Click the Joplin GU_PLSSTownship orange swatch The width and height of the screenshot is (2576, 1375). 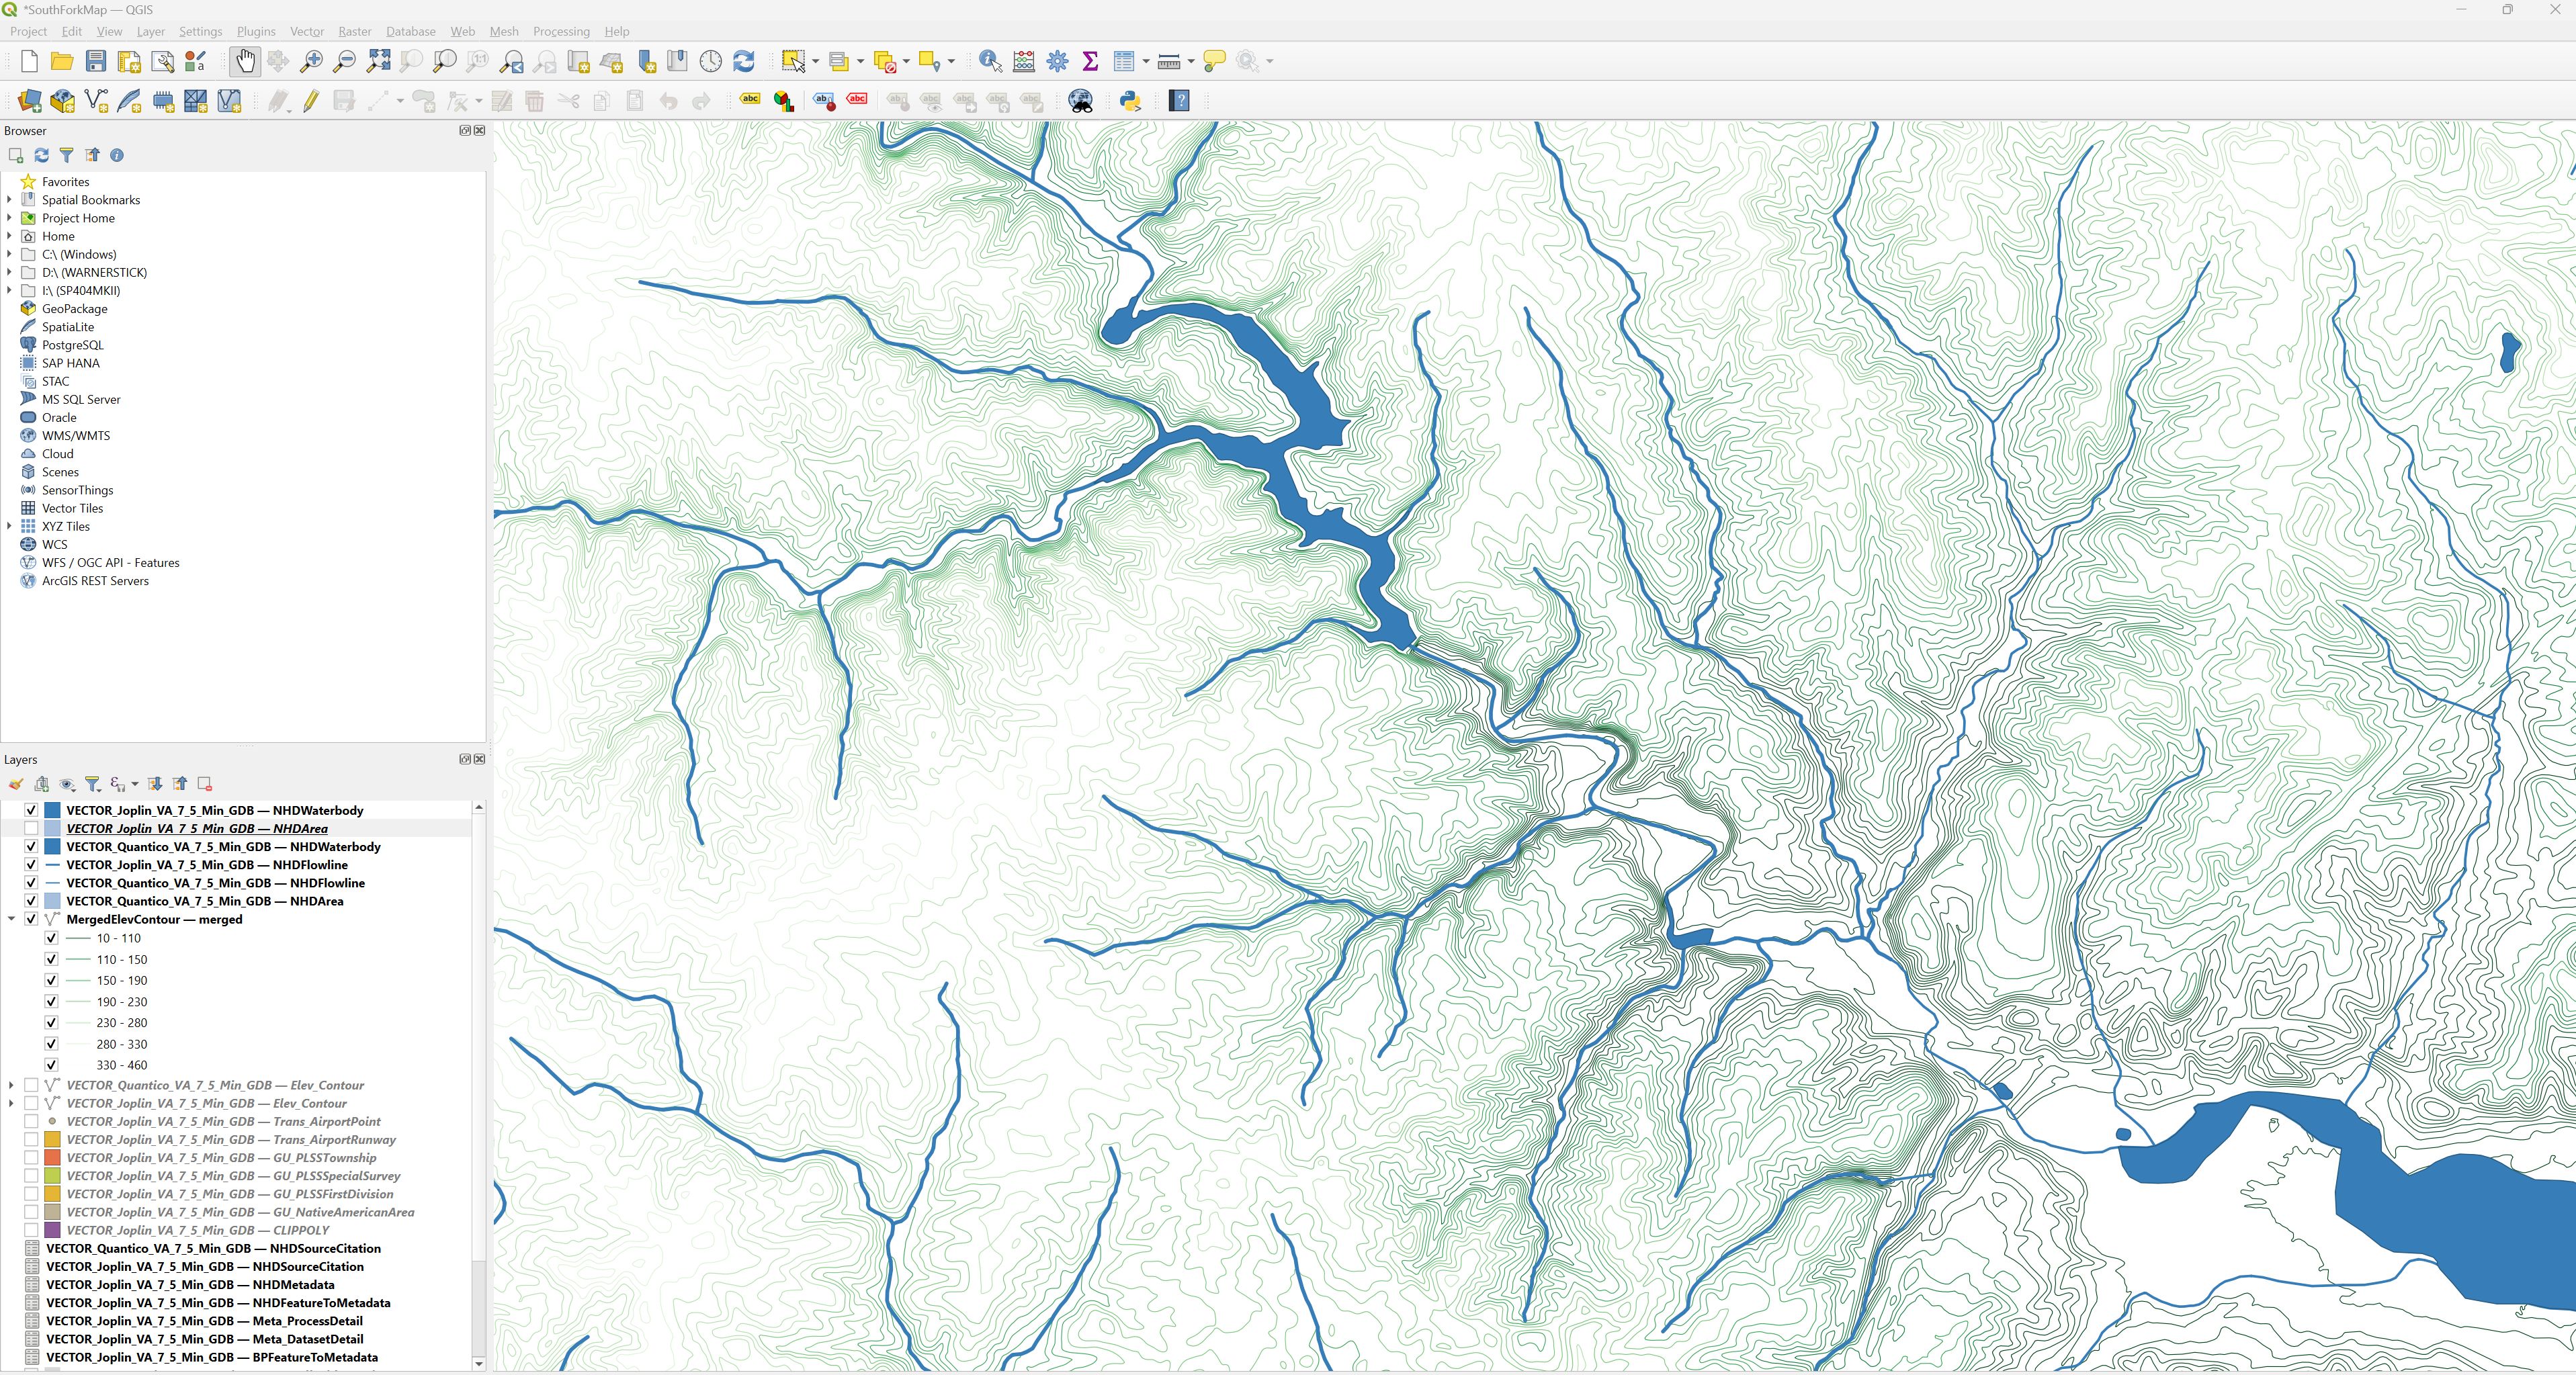pos(53,1158)
